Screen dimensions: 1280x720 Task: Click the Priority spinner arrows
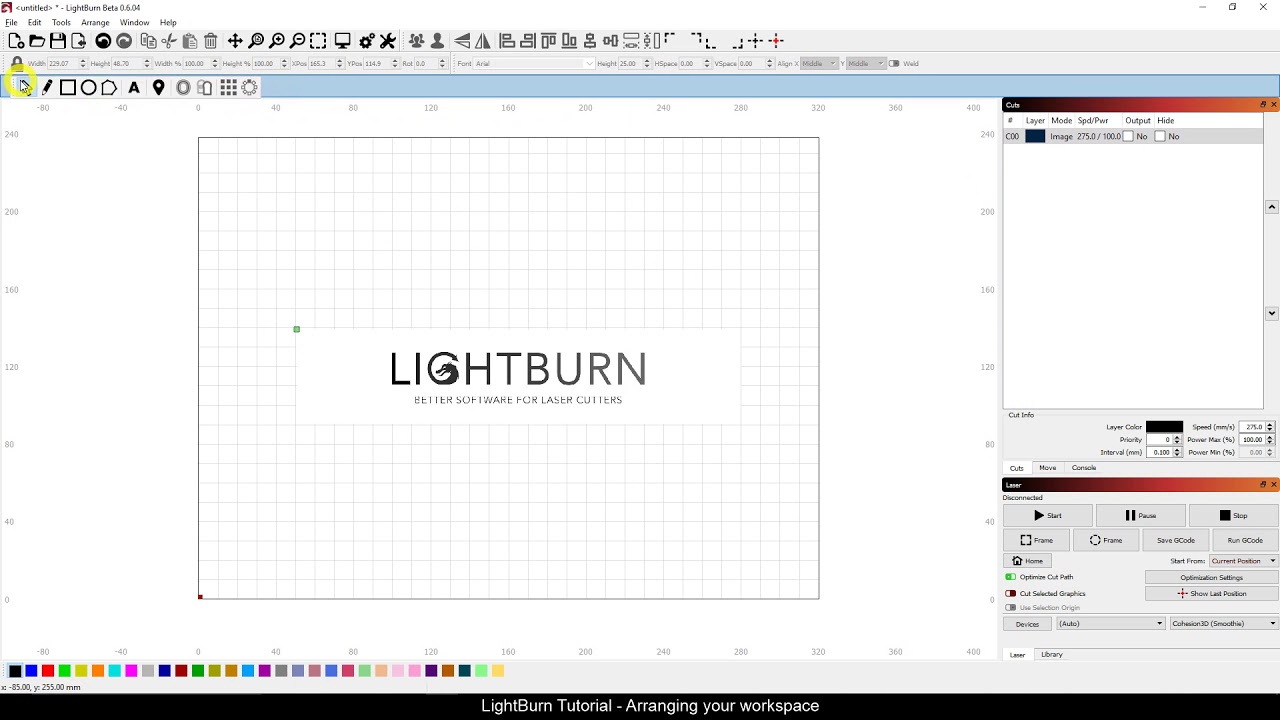[x=1177, y=440]
